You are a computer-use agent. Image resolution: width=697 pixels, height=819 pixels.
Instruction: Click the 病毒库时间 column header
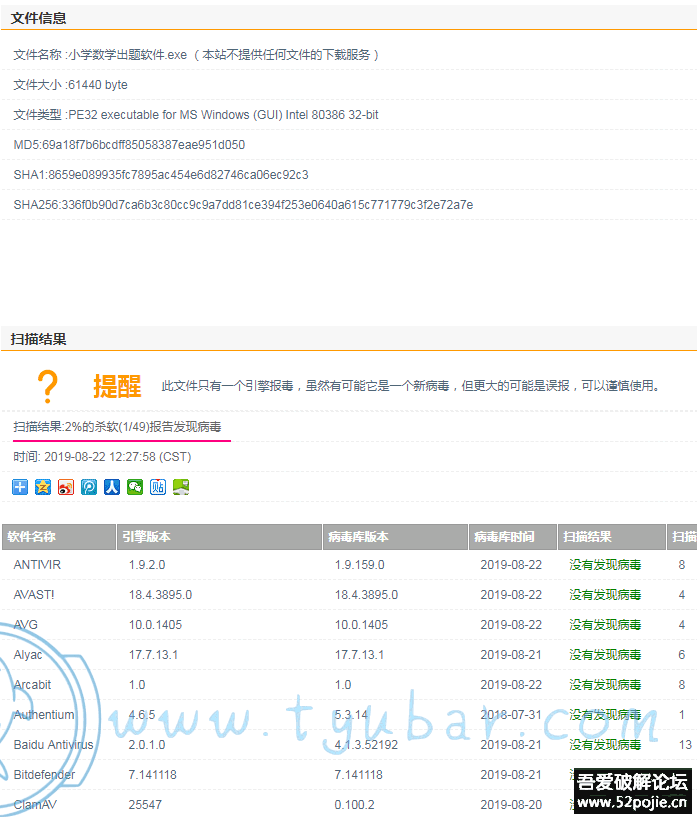click(513, 537)
